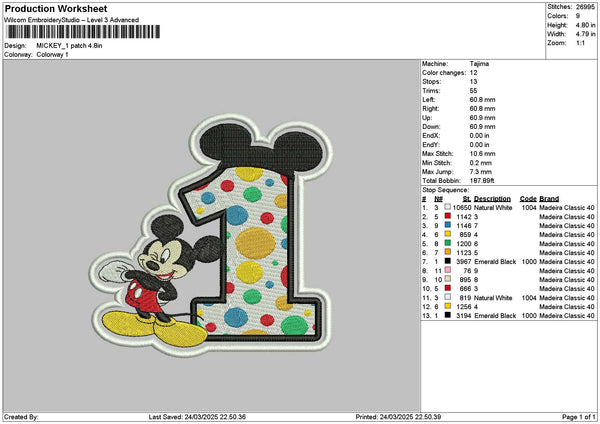
Task: Select the Color changes value 12
Action: click(x=473, y=73)
